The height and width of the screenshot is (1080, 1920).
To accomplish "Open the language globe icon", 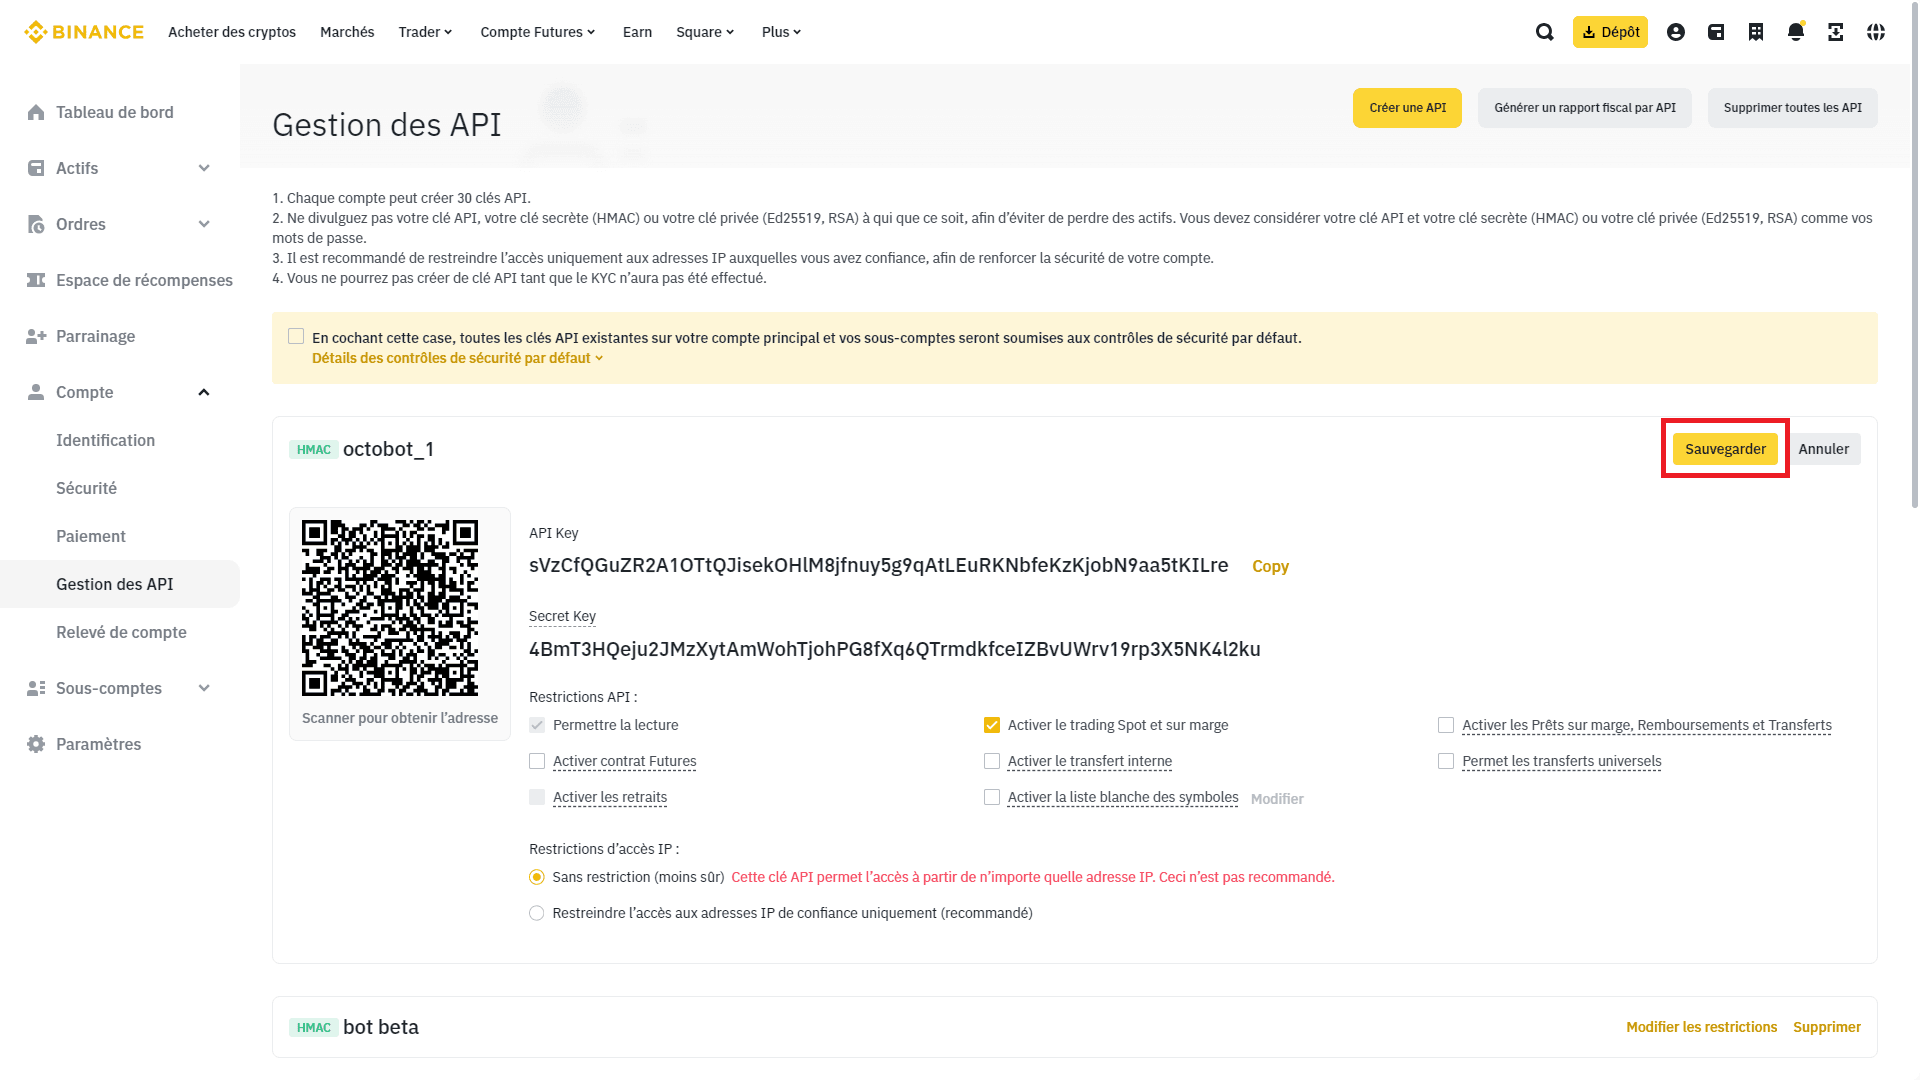I will click(1876, 32).
